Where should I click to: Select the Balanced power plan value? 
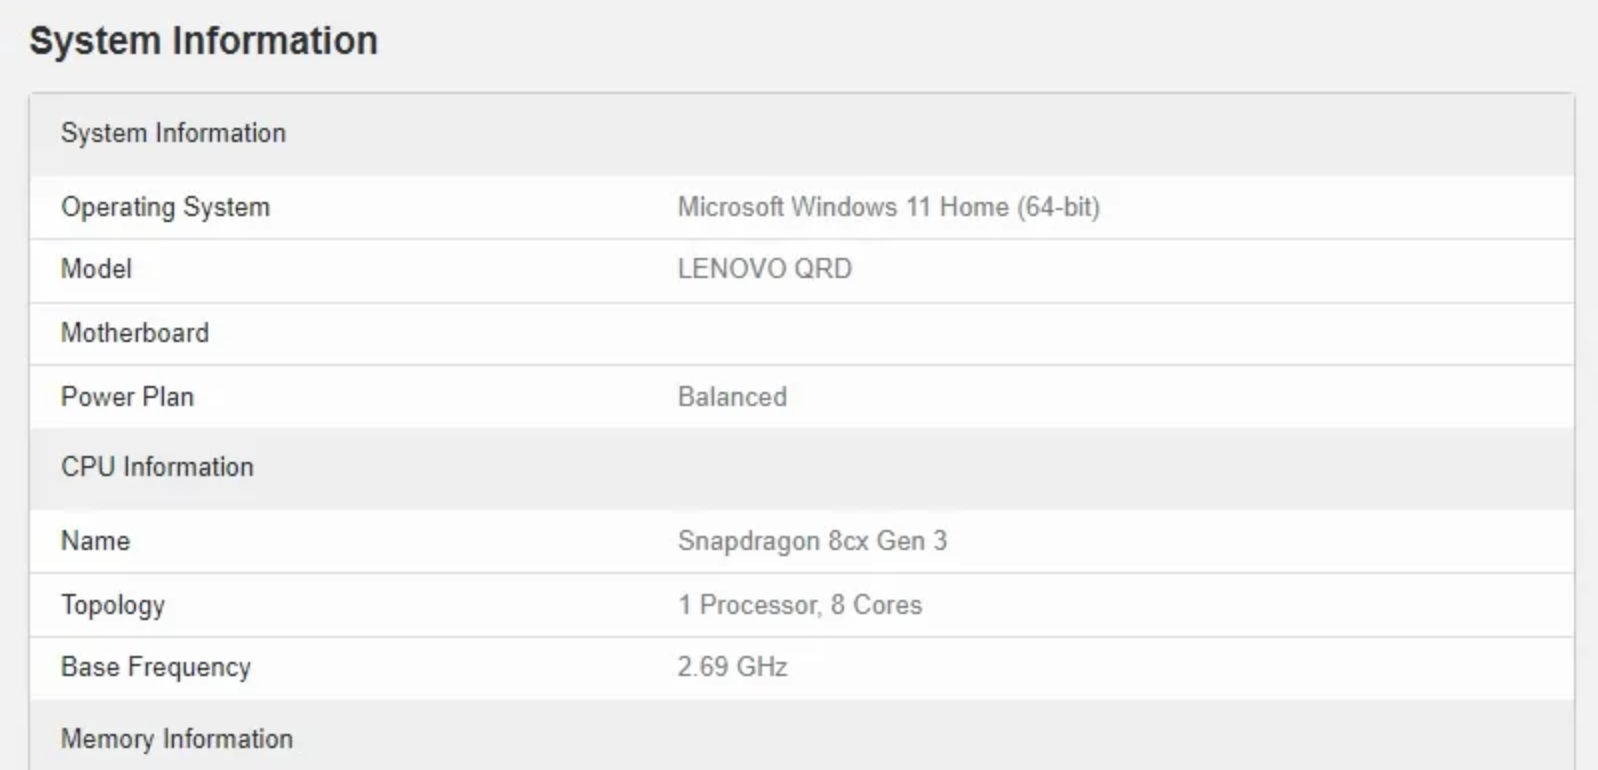tap(732, 397)
